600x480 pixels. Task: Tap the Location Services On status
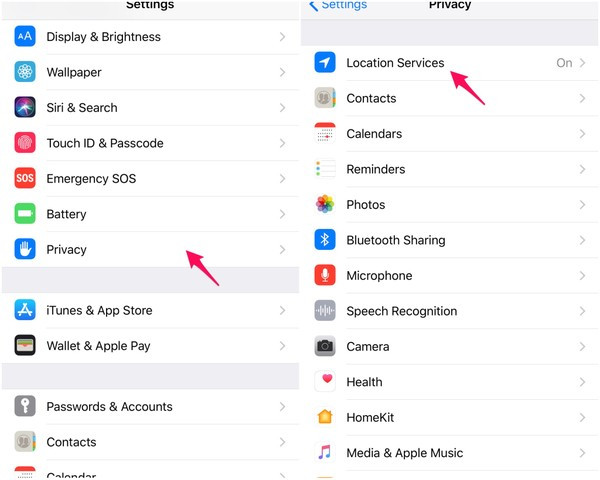[564, 63]
